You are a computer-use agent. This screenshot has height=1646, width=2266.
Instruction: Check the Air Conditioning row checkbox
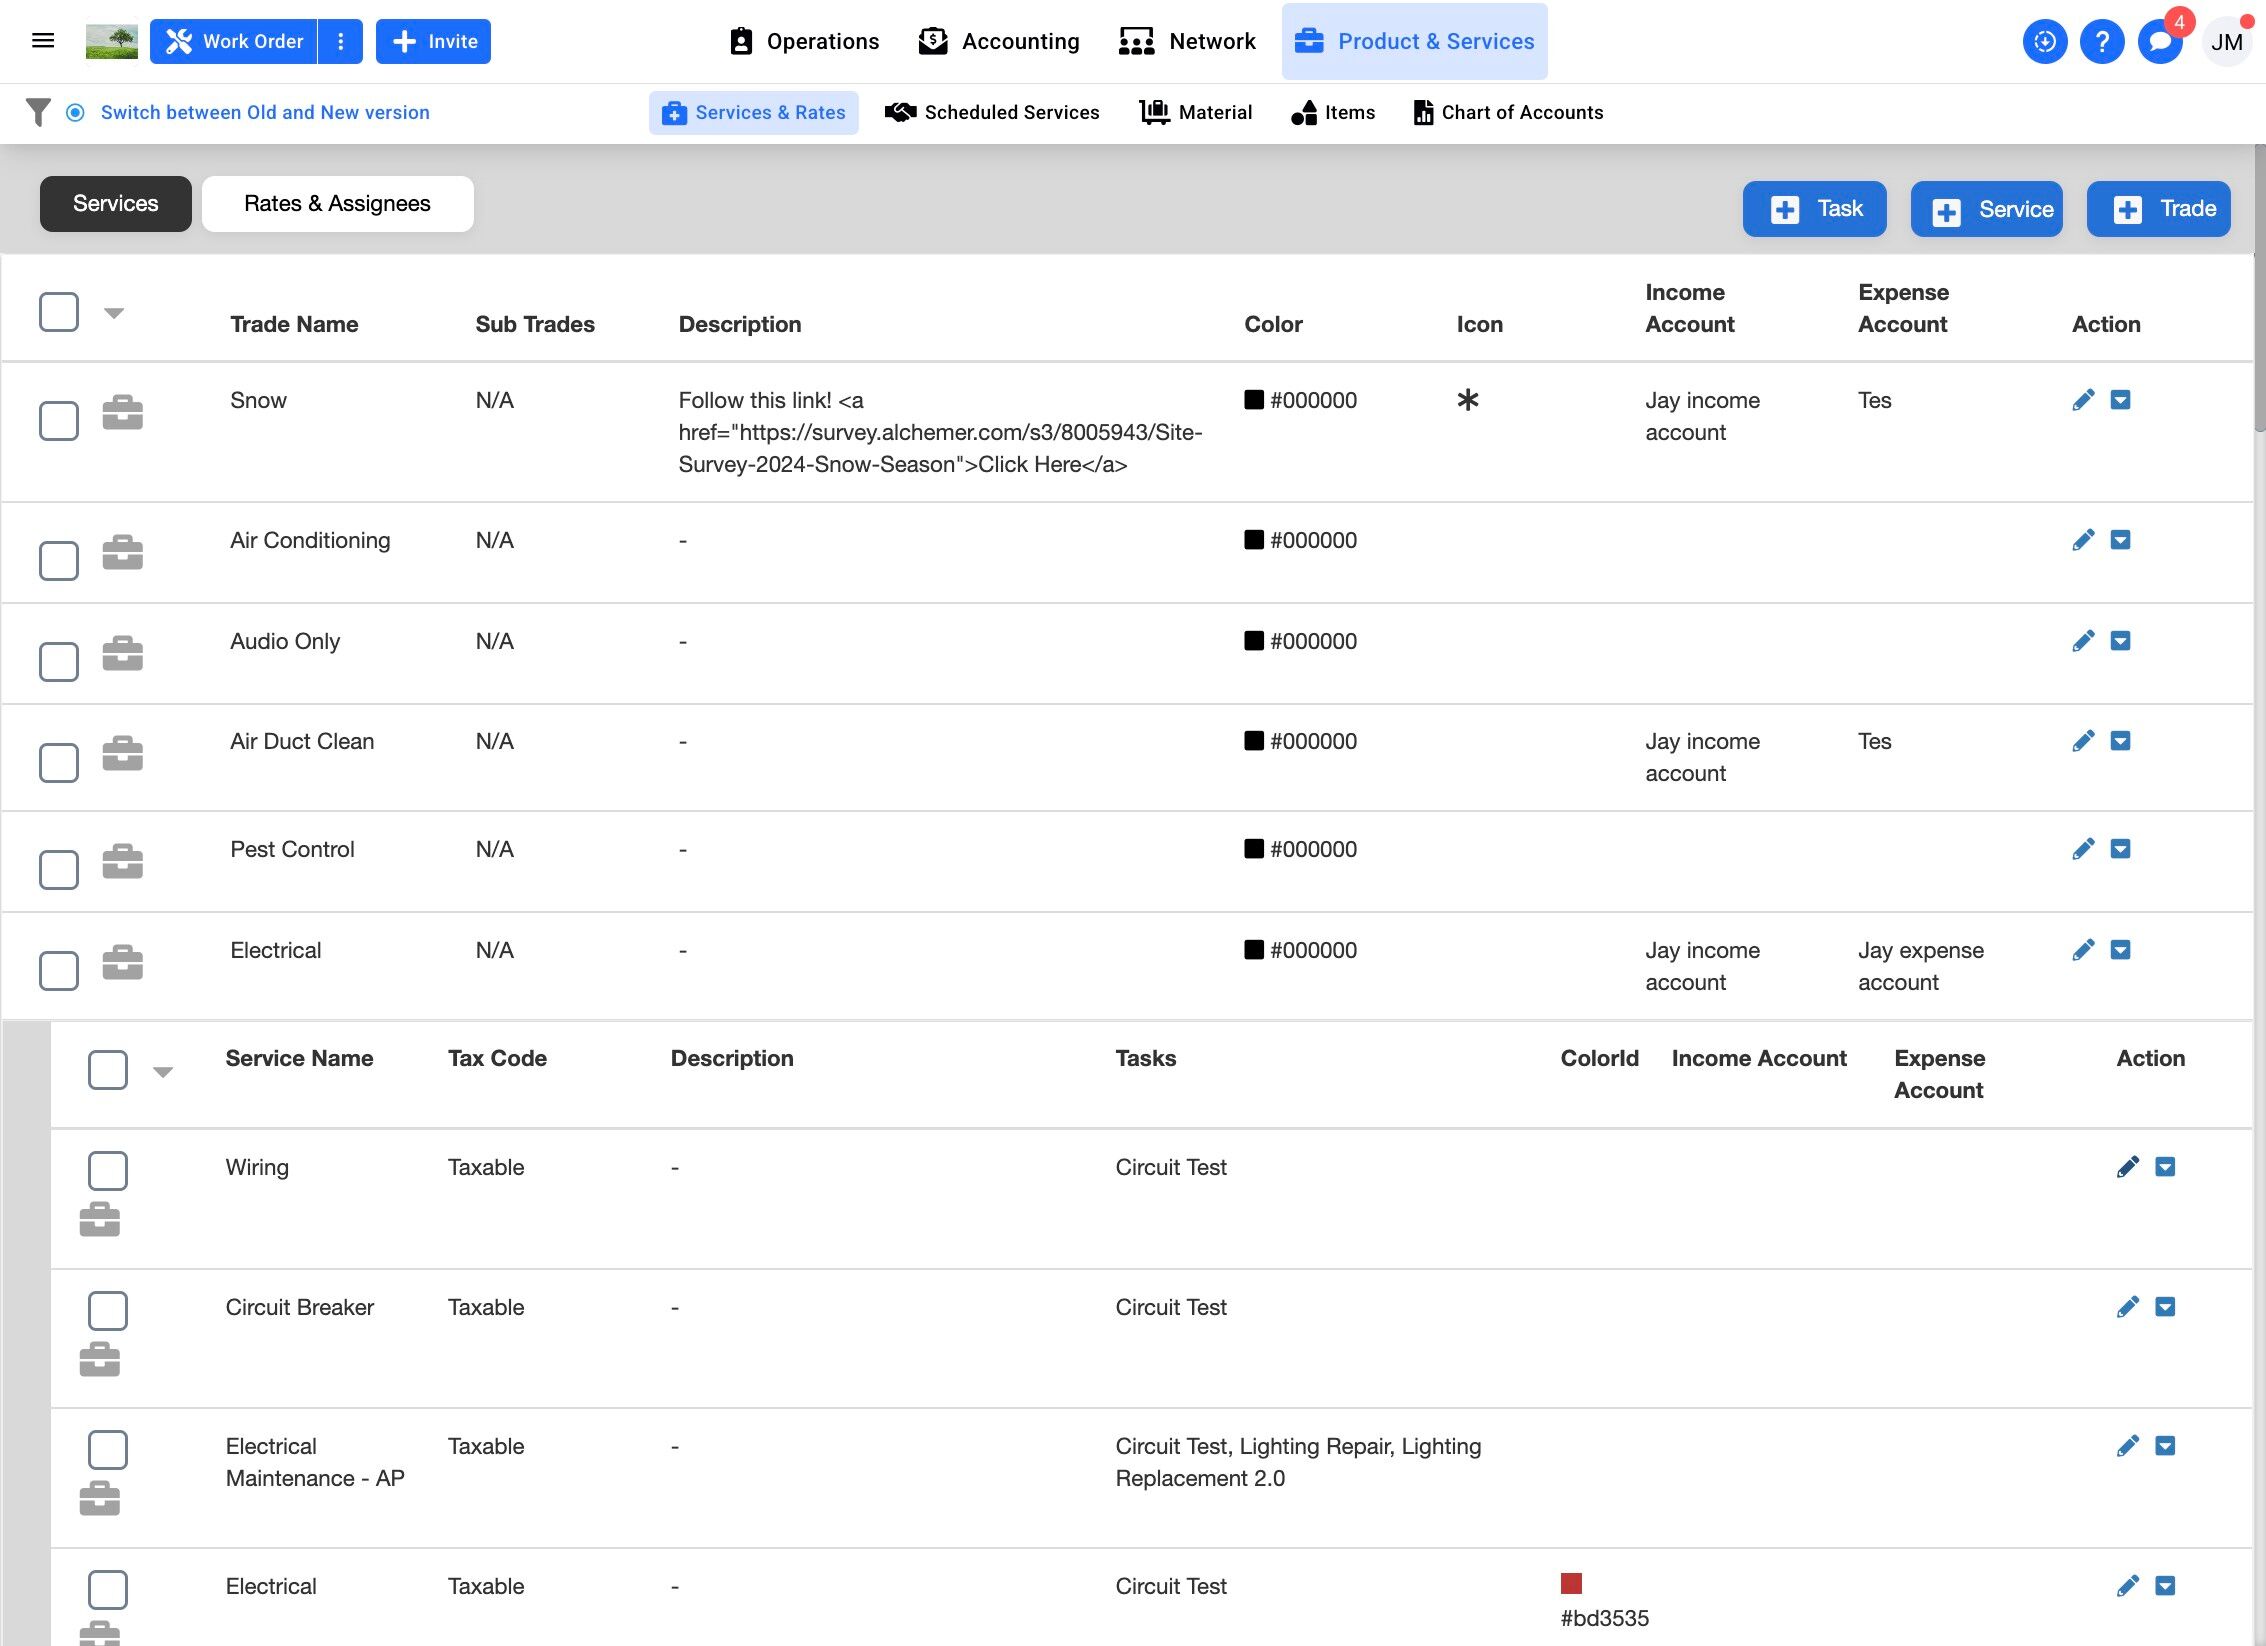(59, 561)
